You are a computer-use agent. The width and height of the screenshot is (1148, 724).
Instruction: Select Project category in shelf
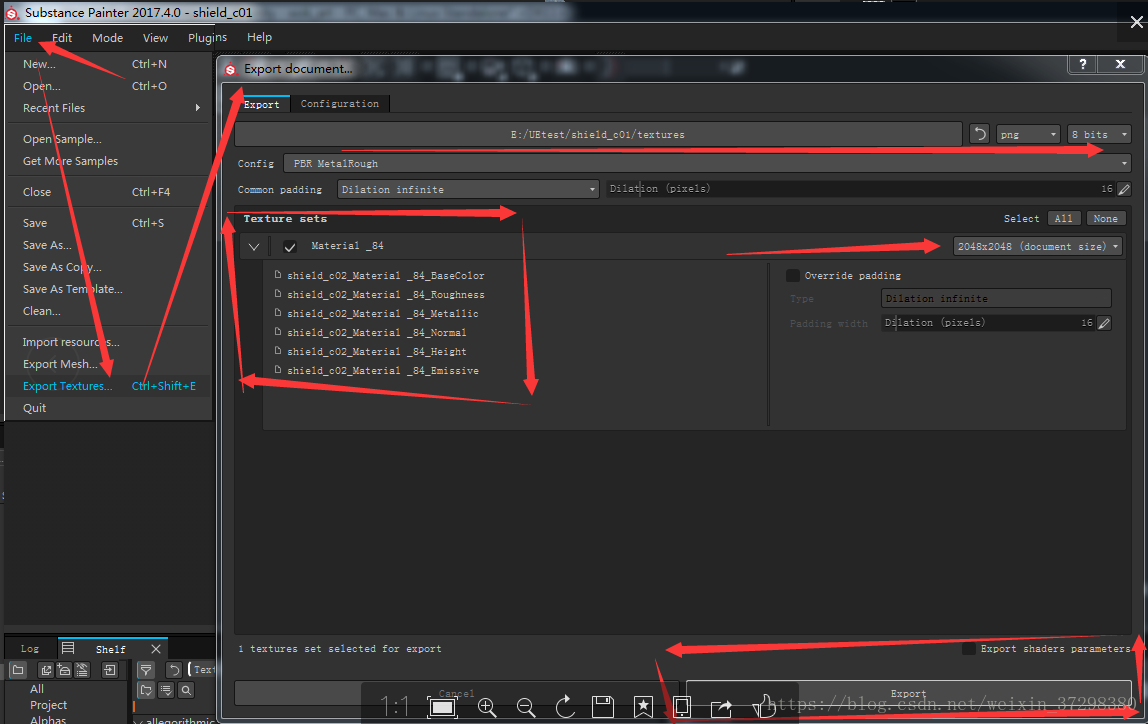tap(48, 705)
